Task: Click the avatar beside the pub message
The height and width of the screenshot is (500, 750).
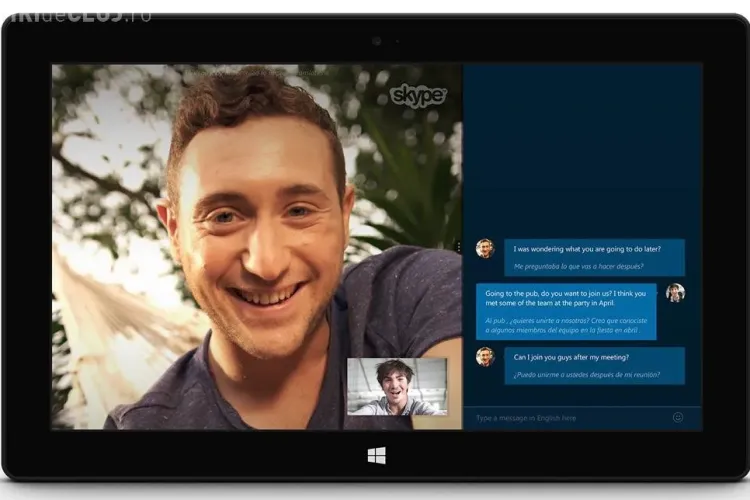Action: point(676,292)
